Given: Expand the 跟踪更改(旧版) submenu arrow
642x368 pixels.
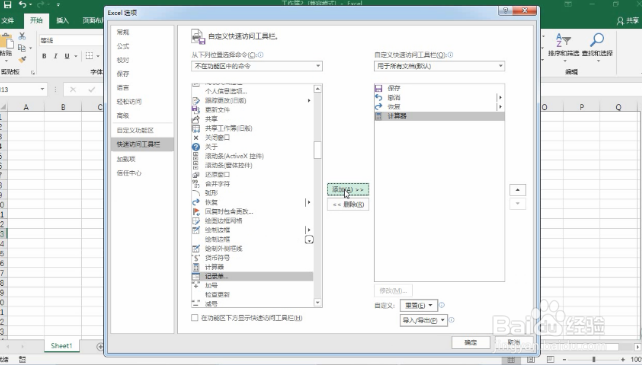Looking at the screenshot, I should (309, 100).
